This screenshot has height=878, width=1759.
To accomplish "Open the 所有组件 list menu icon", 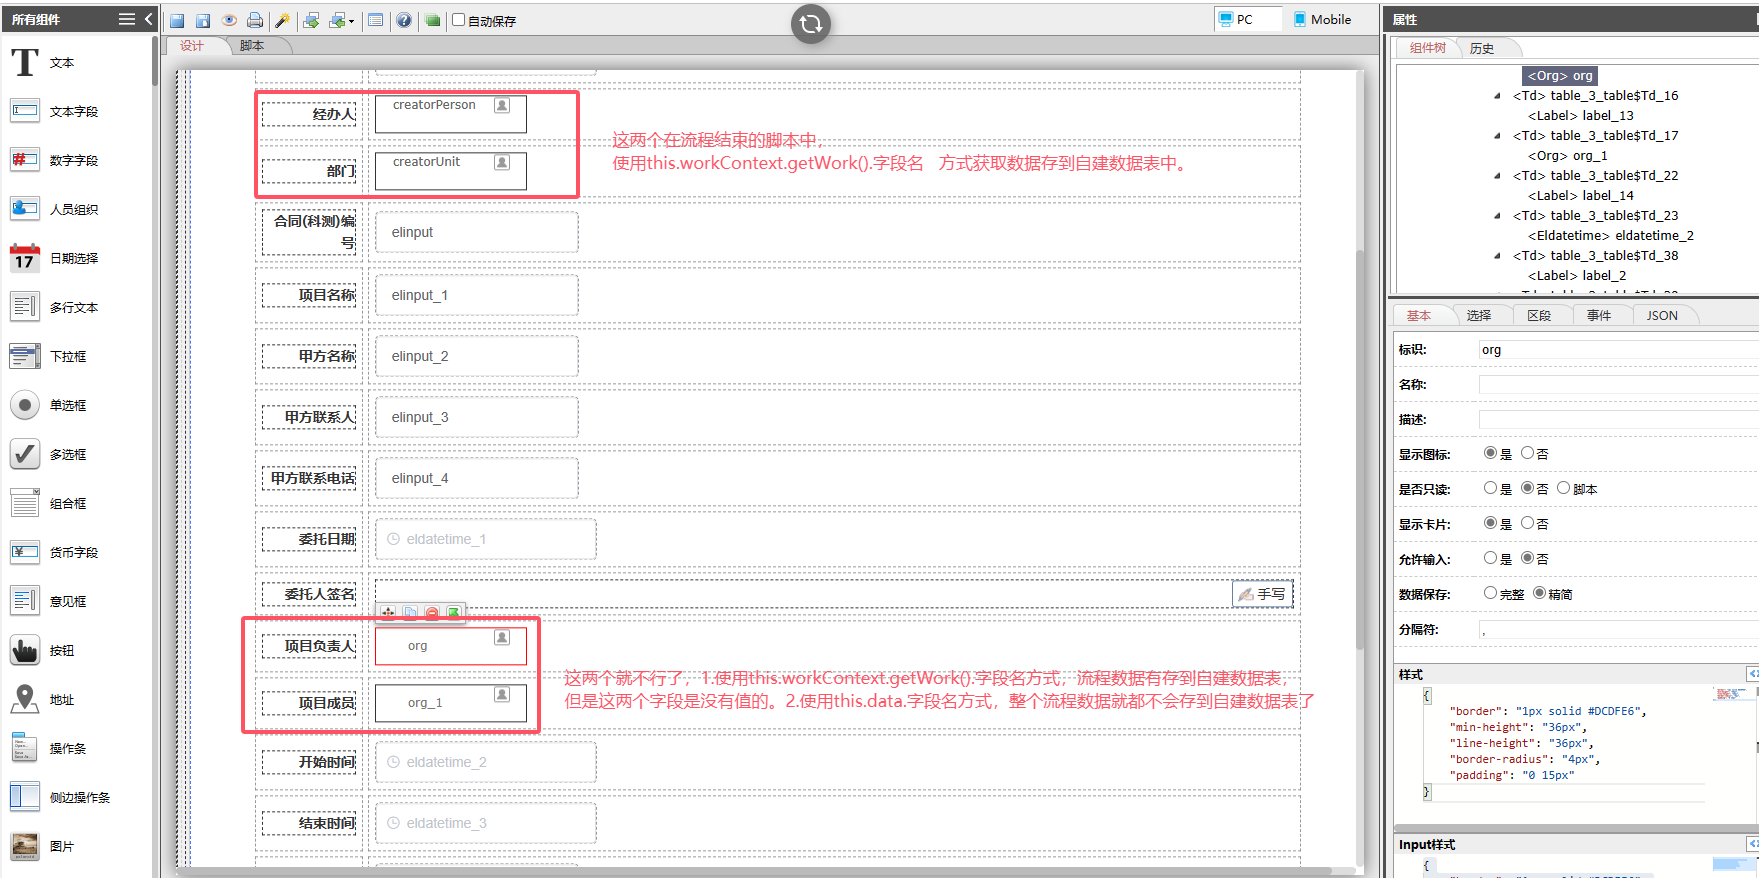I will tap(127, 19).
